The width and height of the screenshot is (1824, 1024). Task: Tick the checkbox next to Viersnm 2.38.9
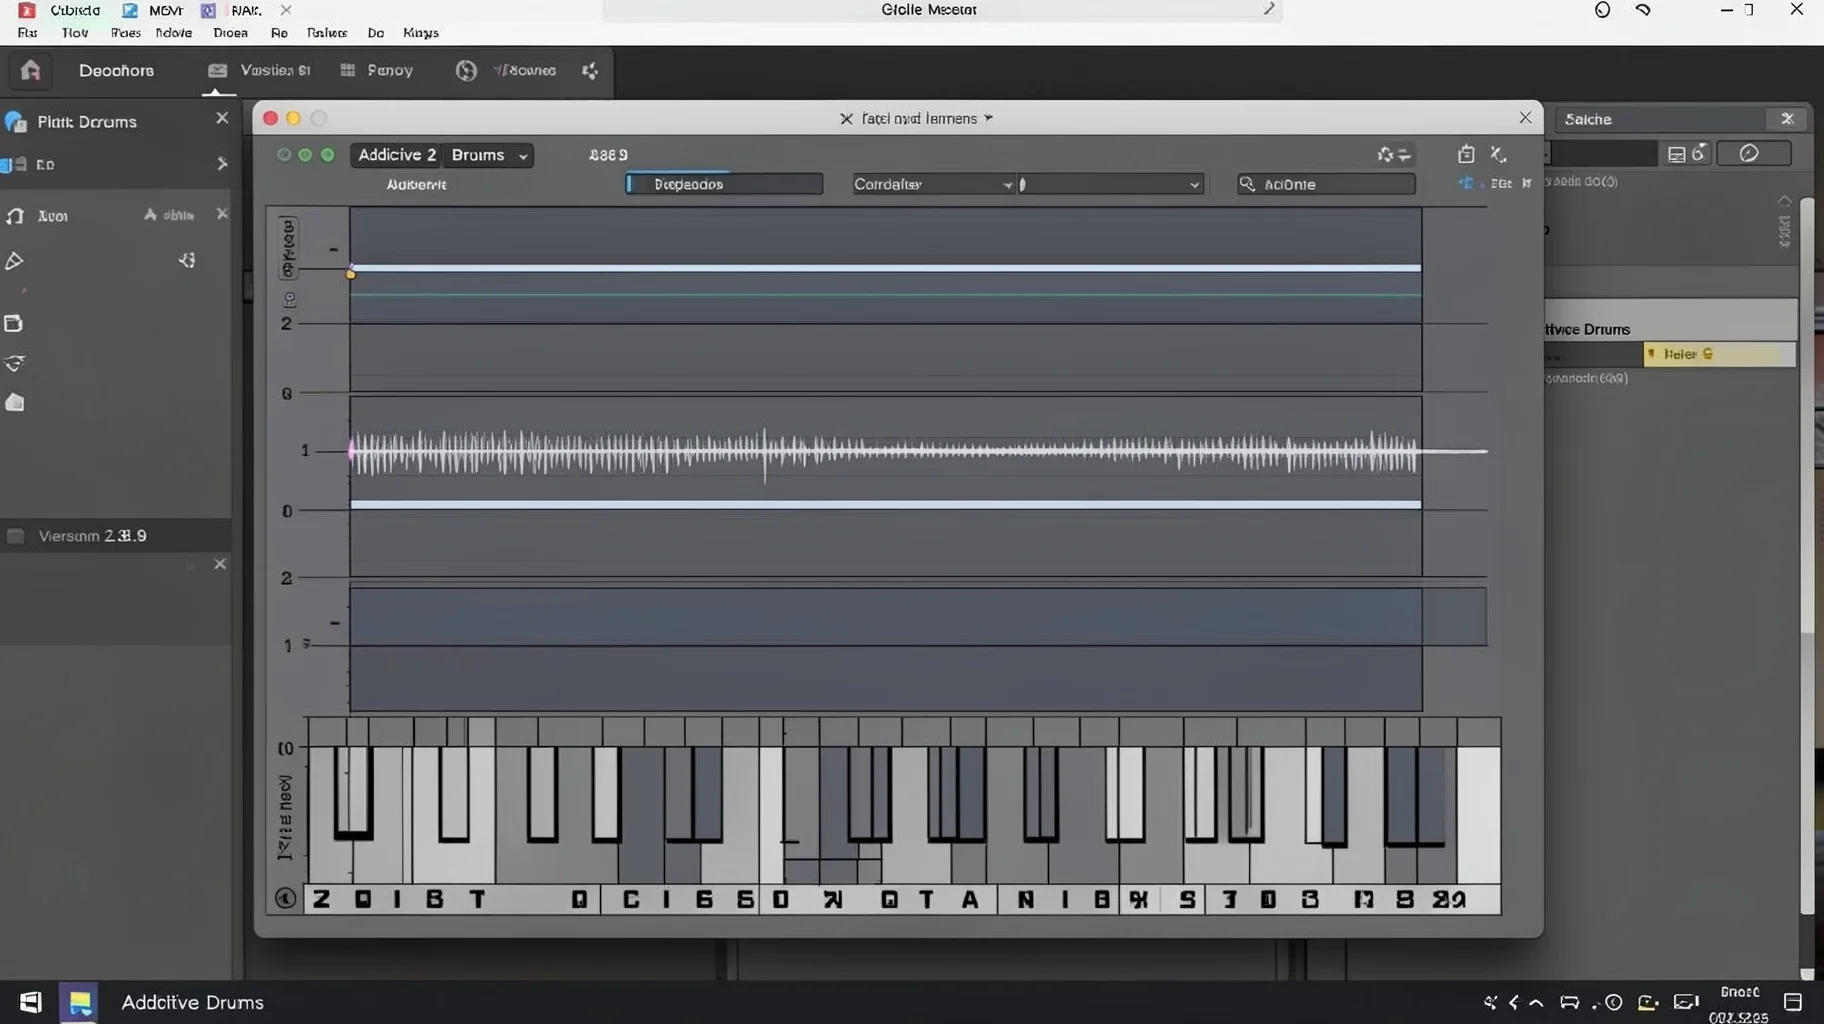click(x=15, y=536)
